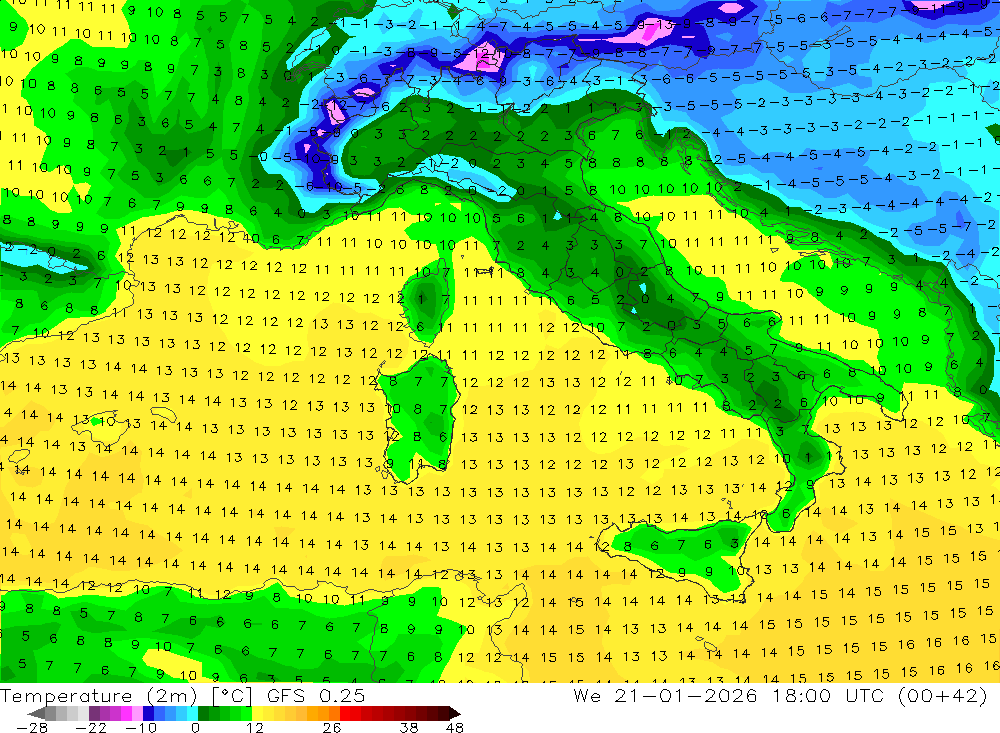Click the 48 value under the color scale
This screenshot has width=1000, height=733.
coord(455,727)
